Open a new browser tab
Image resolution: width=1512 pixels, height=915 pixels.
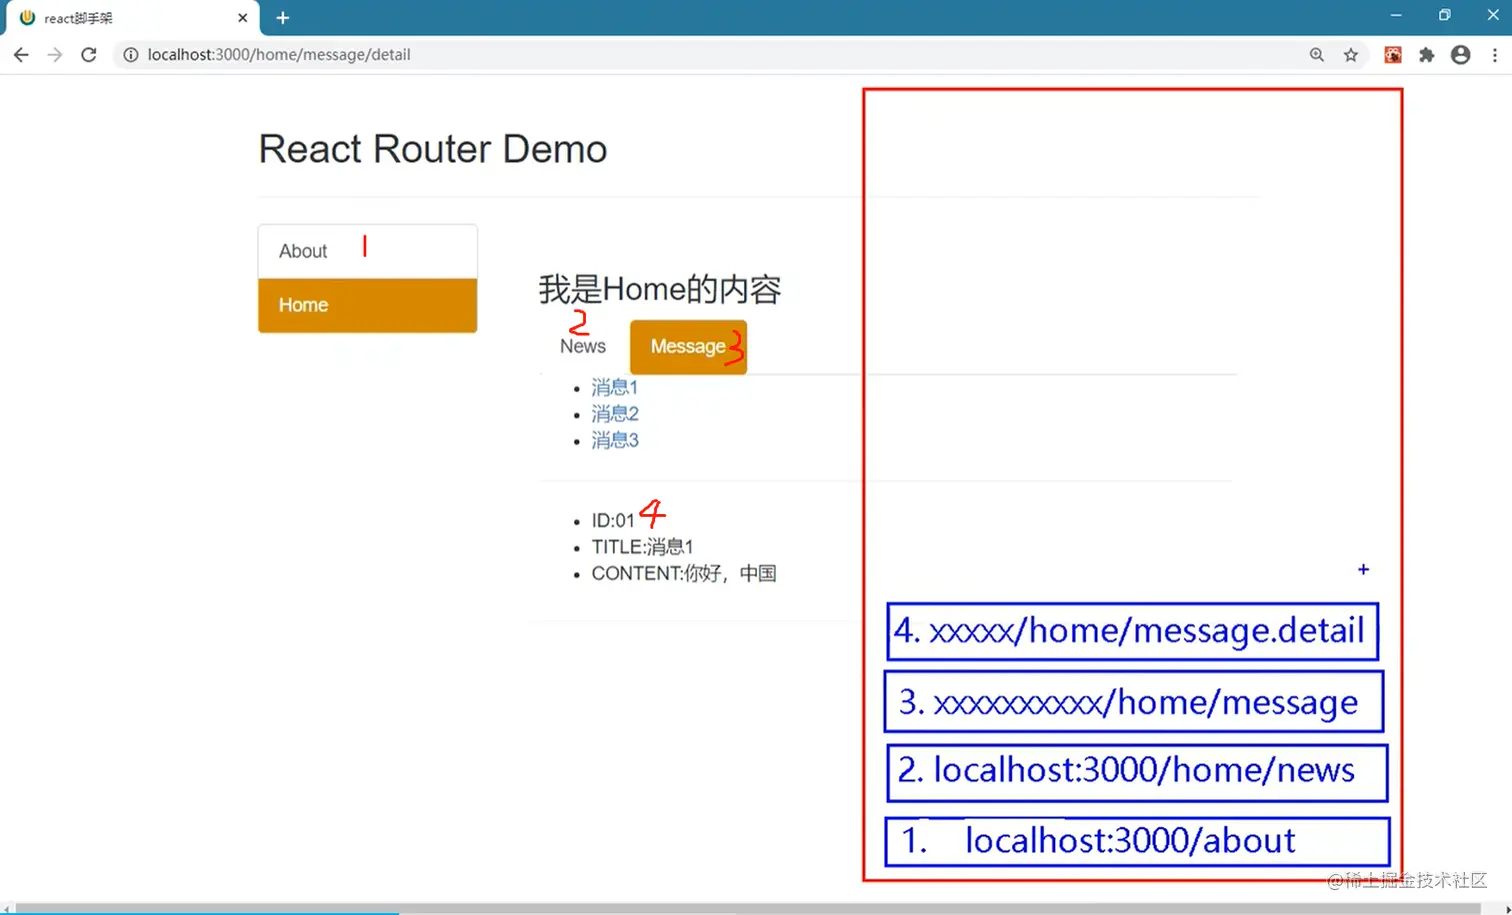[283, 18]
